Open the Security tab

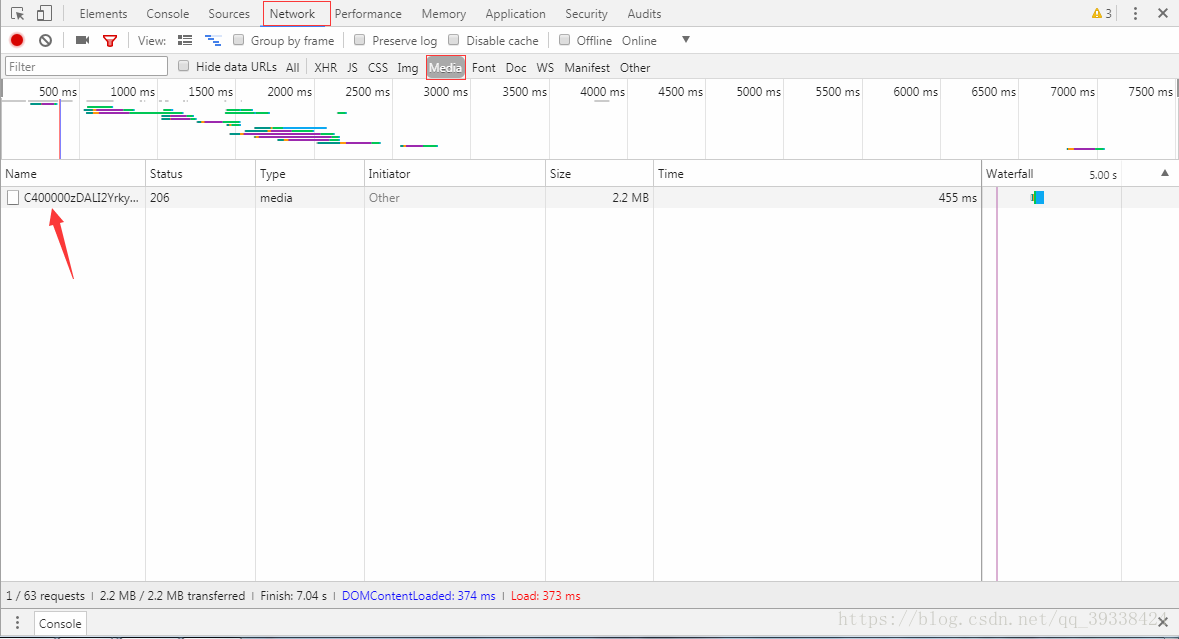[586, 14]
